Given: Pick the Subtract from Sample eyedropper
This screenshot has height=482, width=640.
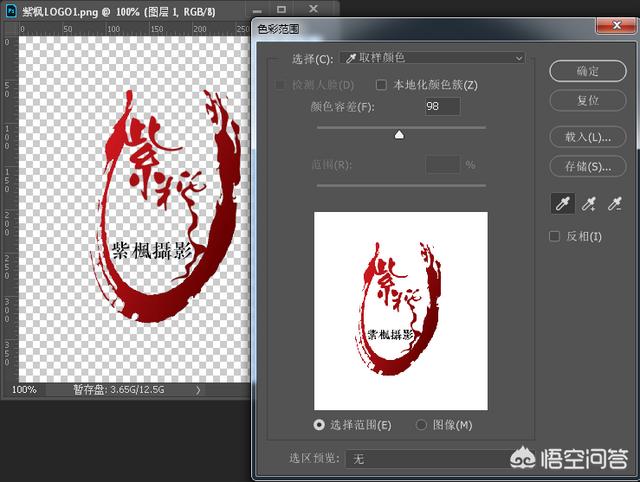Looking at the screenshot, I should [x=616, y=204].
